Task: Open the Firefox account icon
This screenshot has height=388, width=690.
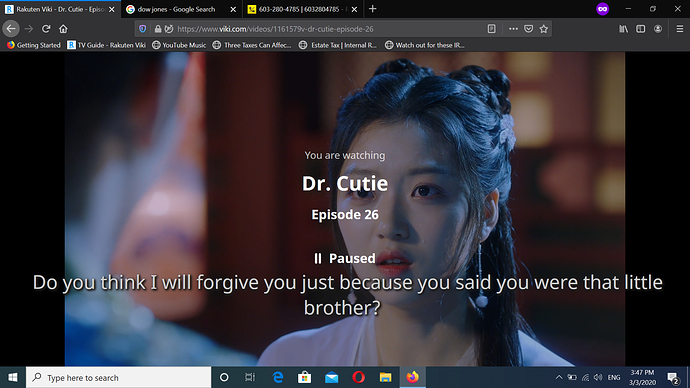Action: pos(658,29)
